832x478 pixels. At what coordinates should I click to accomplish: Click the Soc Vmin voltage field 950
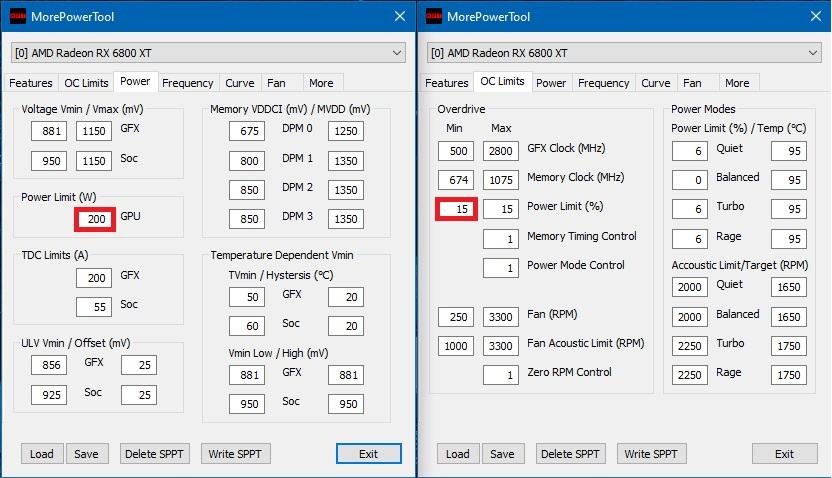[49, 161]
